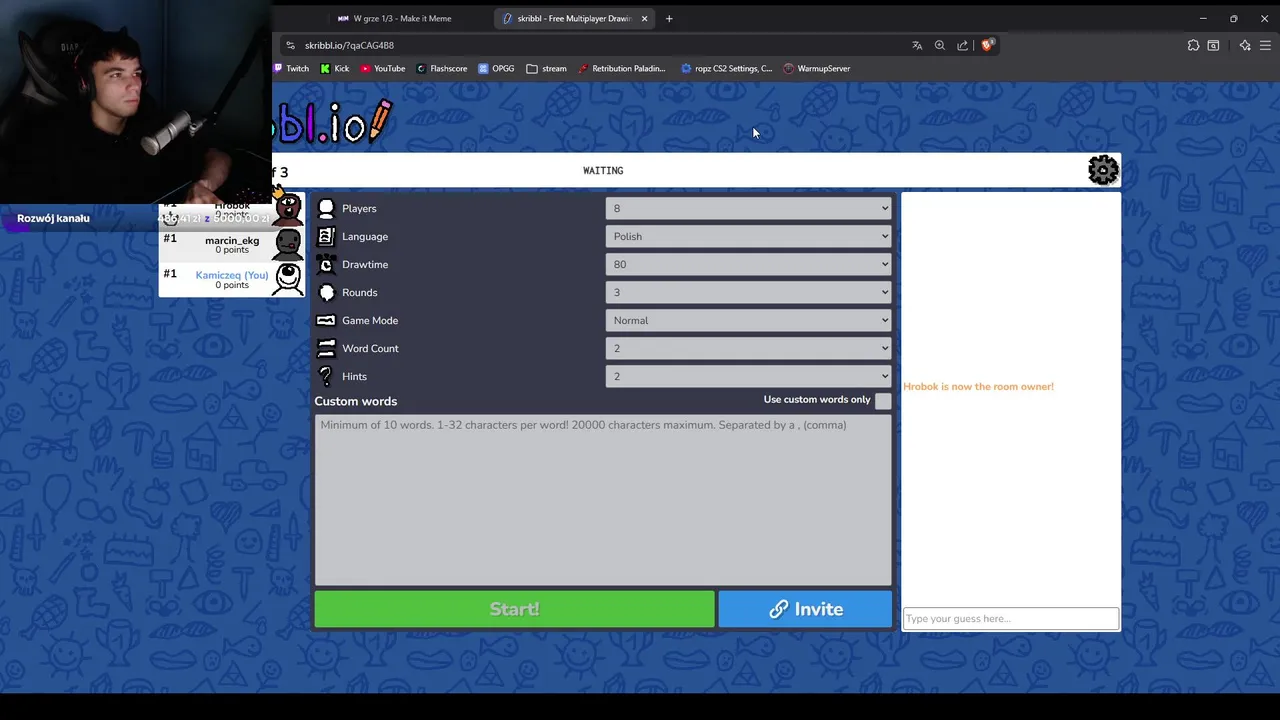The height and width of the screenshot is (720, 1280).
Task: Click the Players setting icon
Action: click(x=326, y=208)
